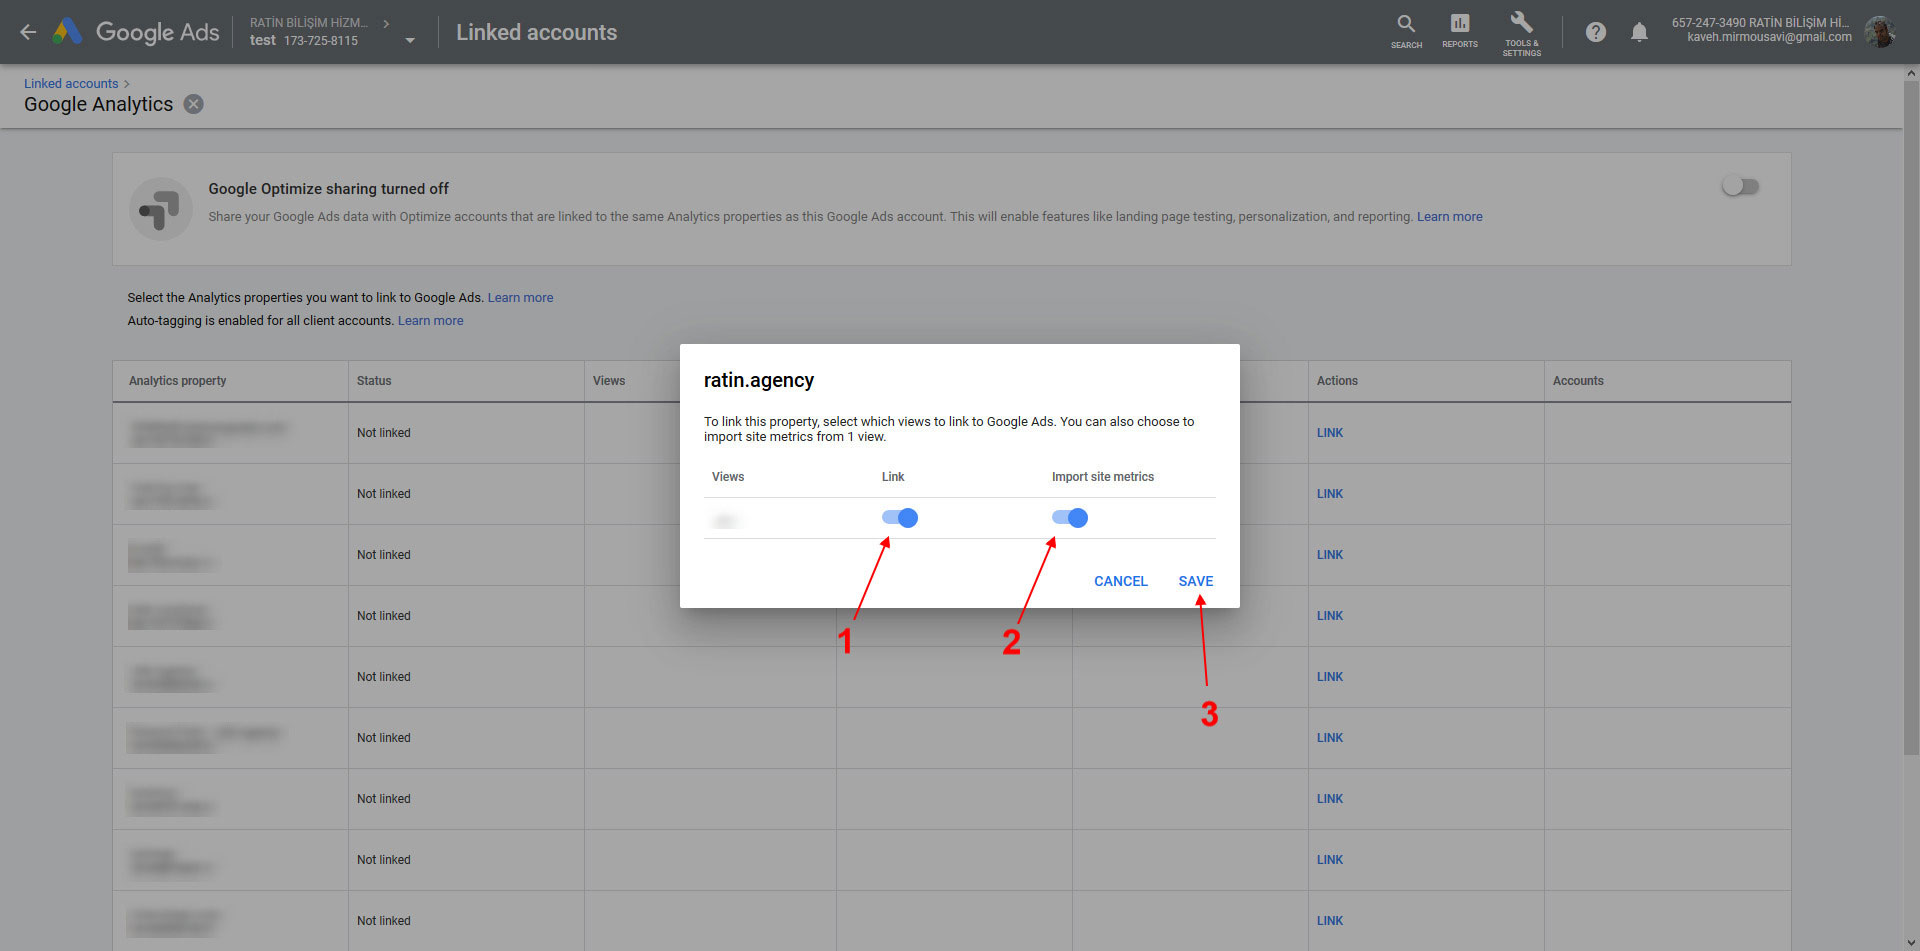Open Learn more about linking Analytics properties
The width and height of the screenshot is (1920, 951).
520,298
